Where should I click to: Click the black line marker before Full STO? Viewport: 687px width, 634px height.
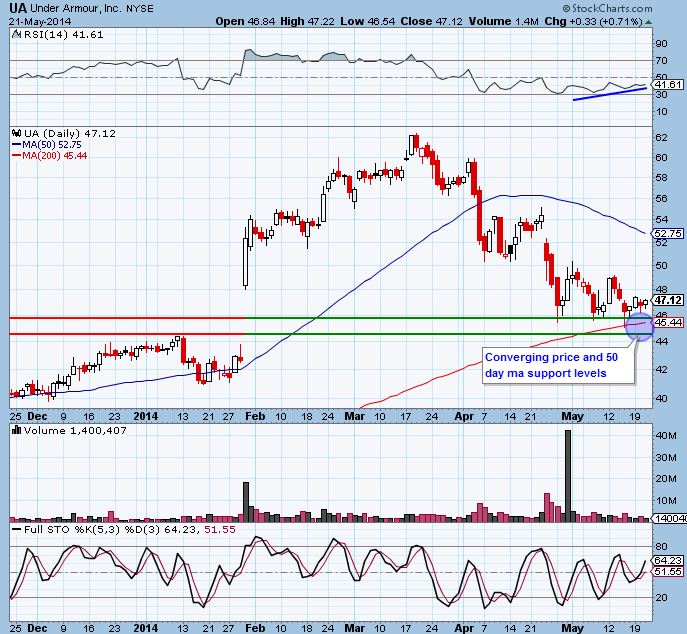16,529
